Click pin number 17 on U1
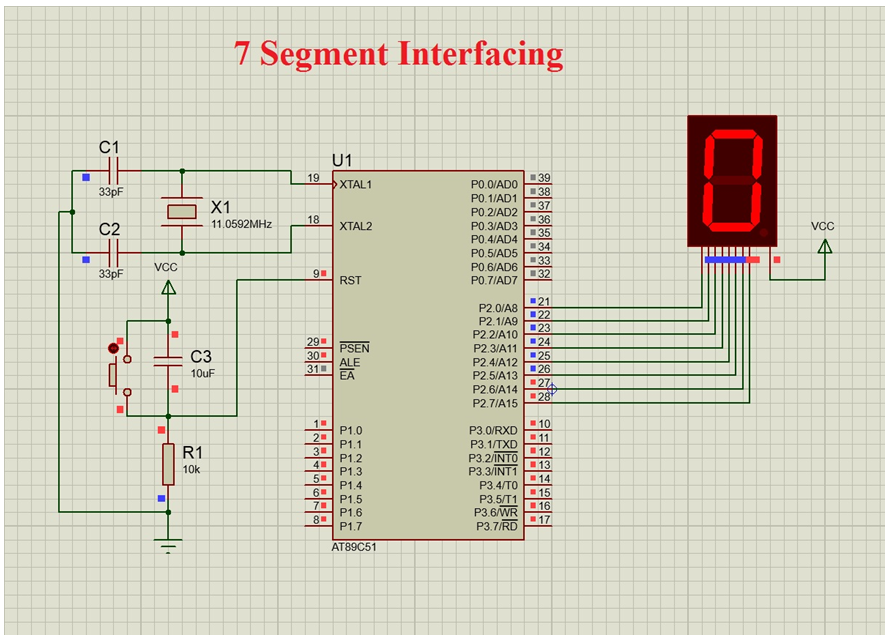Screen dimensions: 893x644 click(544, 519)
